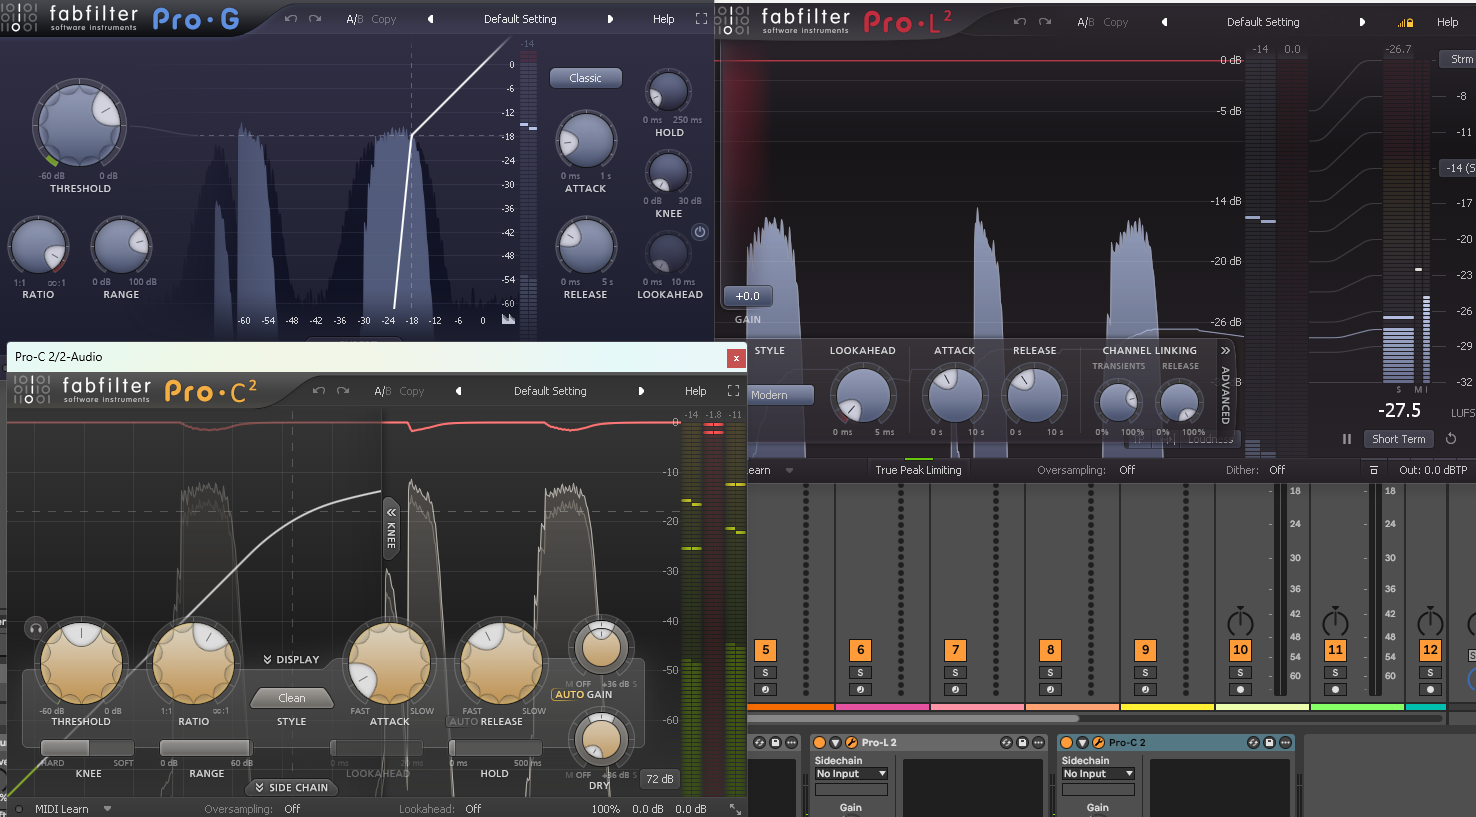1476x817 pixels.
Task: Click True Peak Limiting button in Pro-L 2
Action: pos(918,470)
